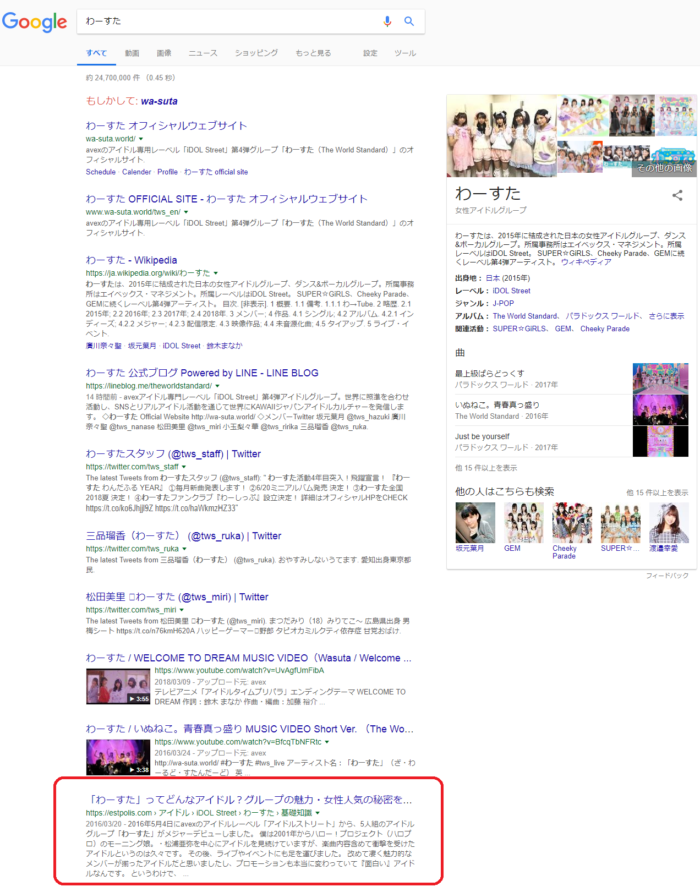Image resolution: width=700 pixels, height=892 pixels.
Task: Open 松田美里 (@tws_miri) Twitter result
Action: coord(177,597)
